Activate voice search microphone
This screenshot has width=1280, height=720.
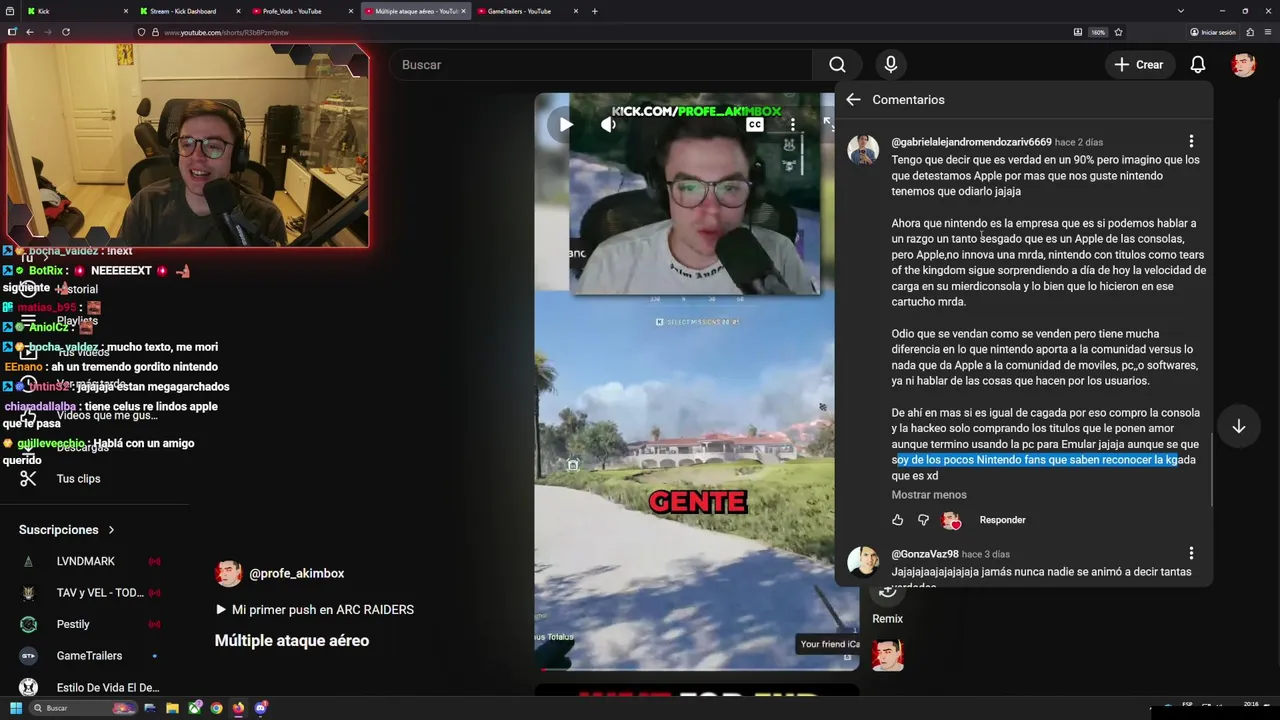[x=891, y=65]
